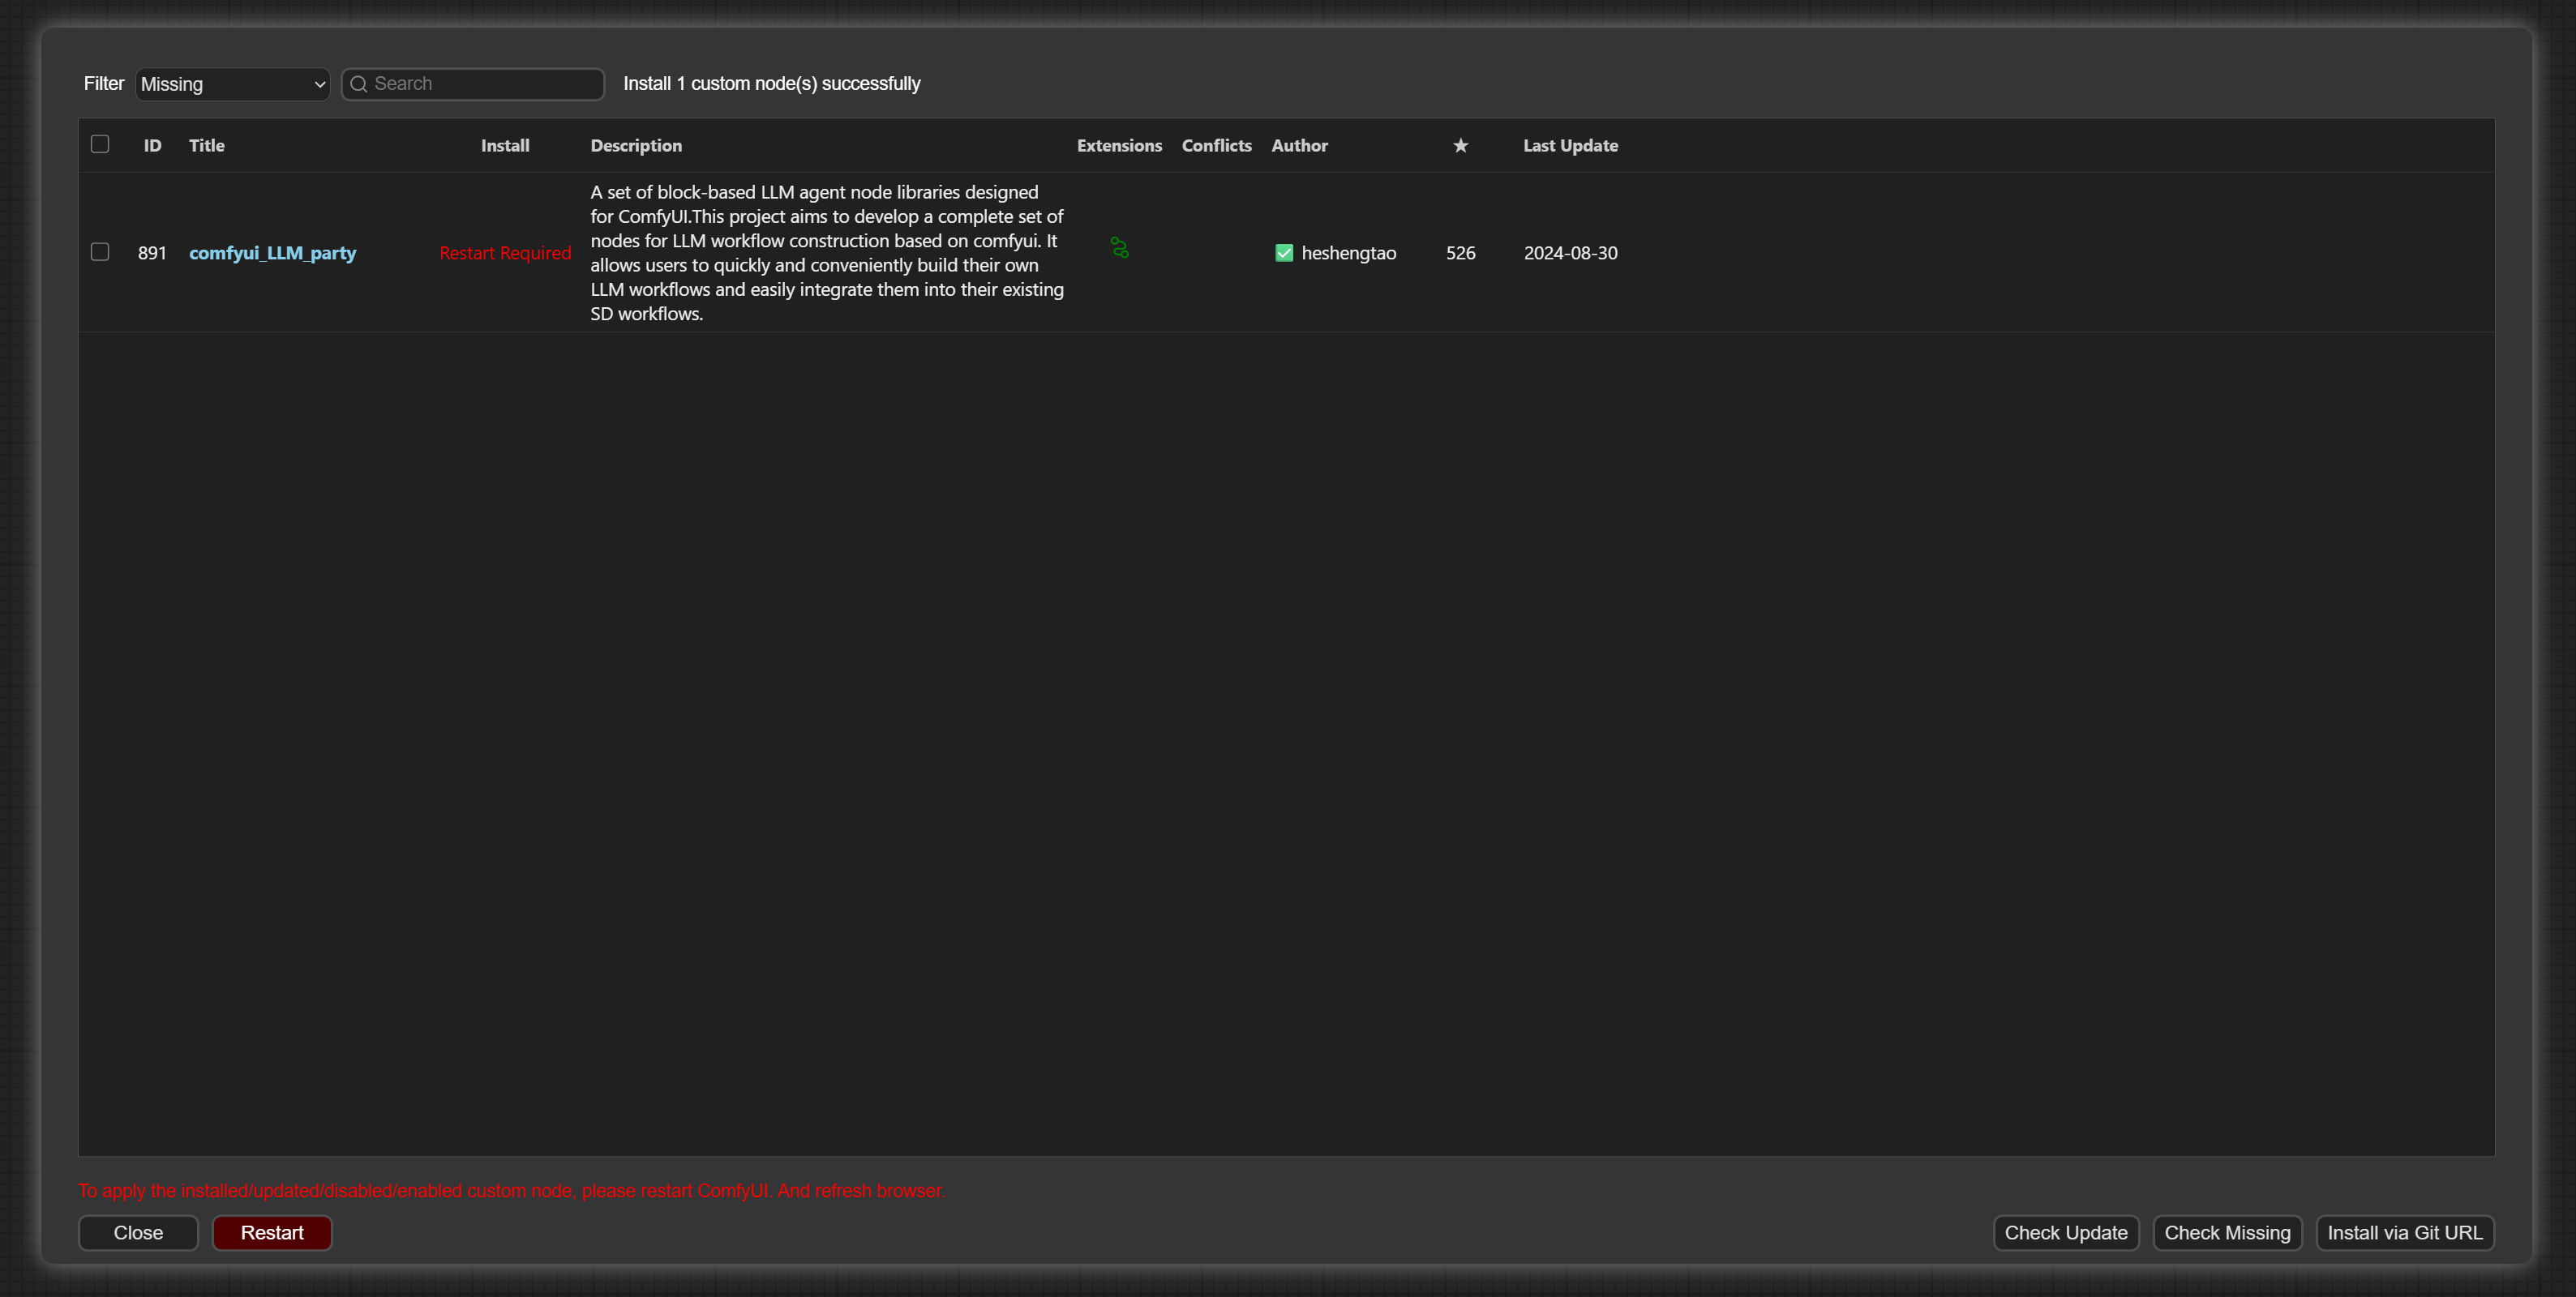Click the green verified badge beside heshengtao

pyautogui.click(x=1284, y=253)
